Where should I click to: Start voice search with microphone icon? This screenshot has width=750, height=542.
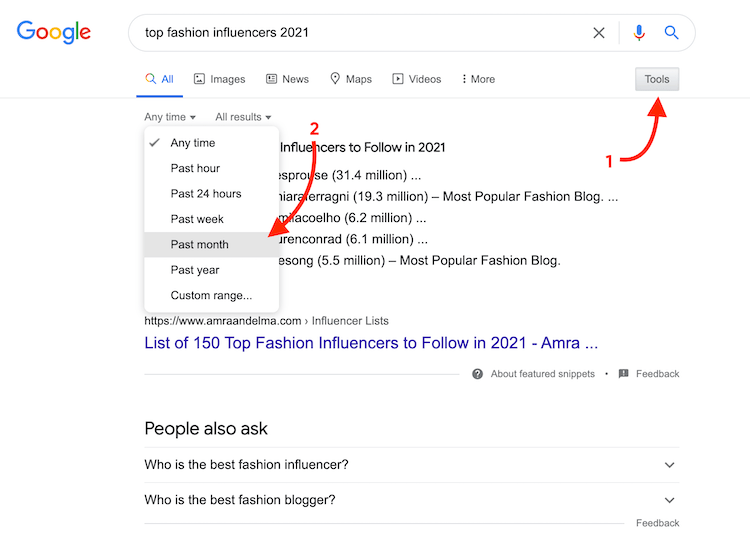(639, 33)
